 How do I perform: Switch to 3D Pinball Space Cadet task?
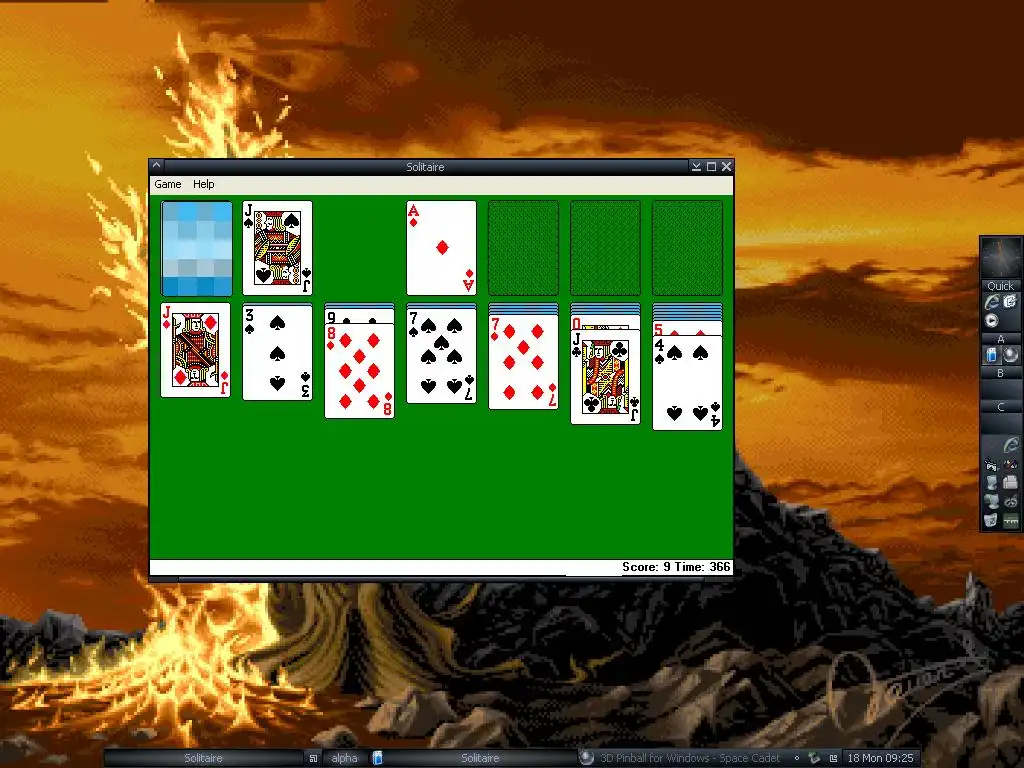(x=682, y=758)
